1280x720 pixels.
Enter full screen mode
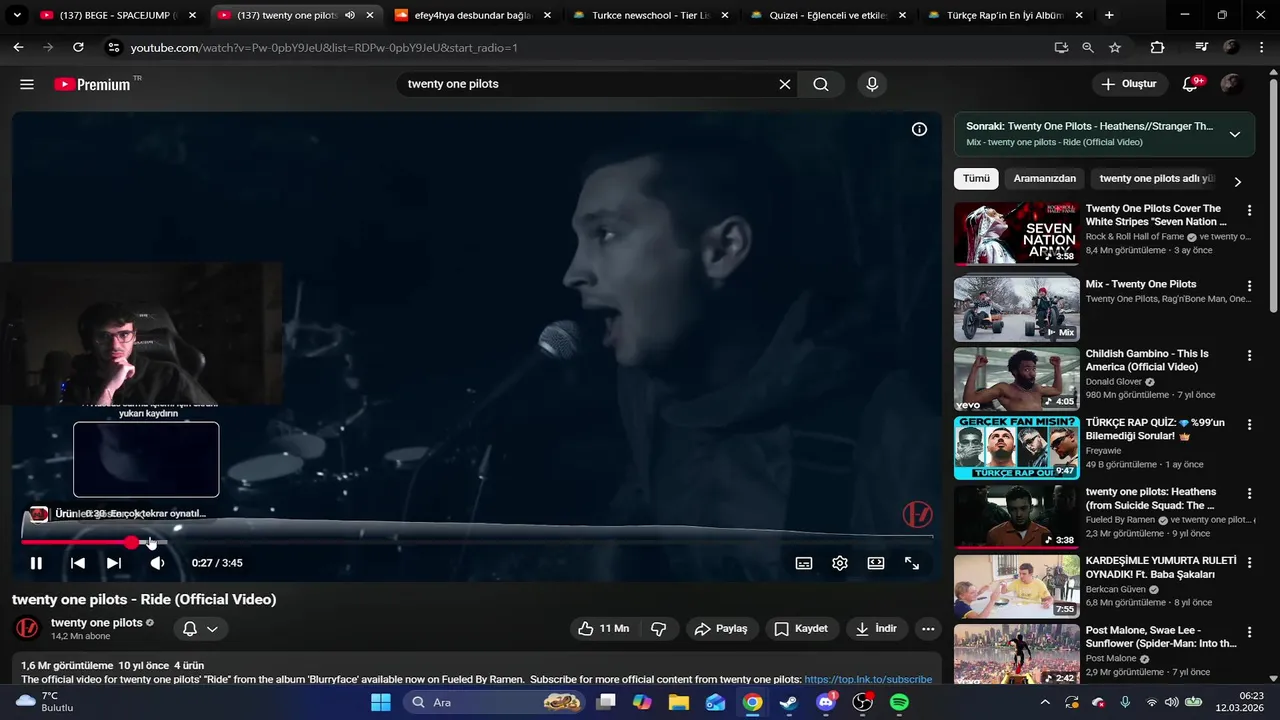coord(912,563)
